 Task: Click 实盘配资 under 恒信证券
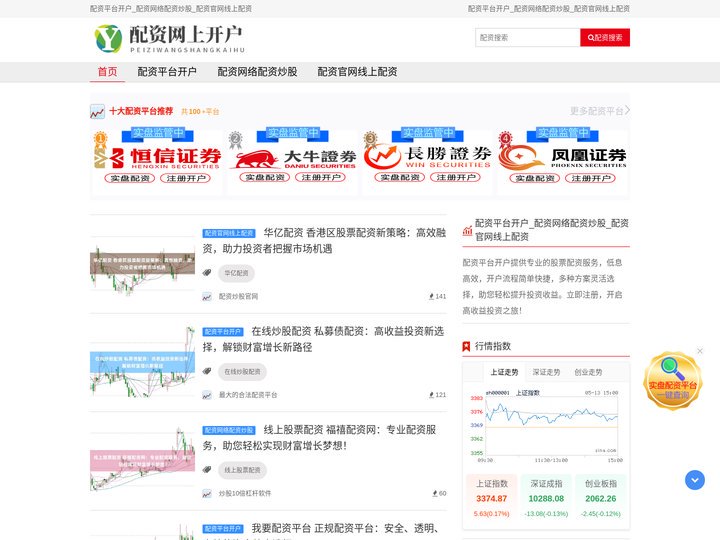point(130,178)
